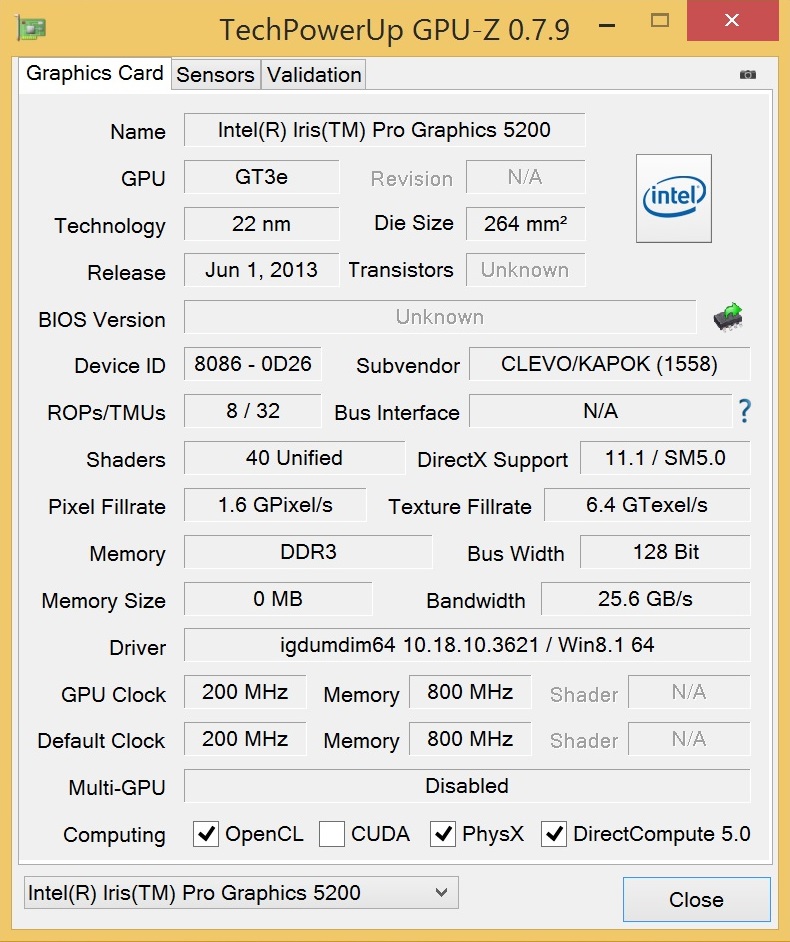The image size is (790, 942).
Task: Click the "BIOS Version" label
Action: pos(102,320)
